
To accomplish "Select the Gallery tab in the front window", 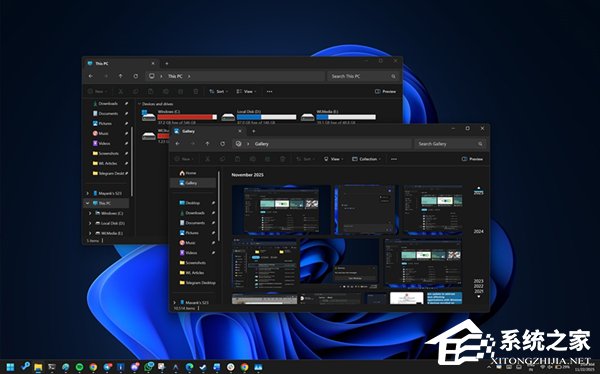I will (207, 131).
